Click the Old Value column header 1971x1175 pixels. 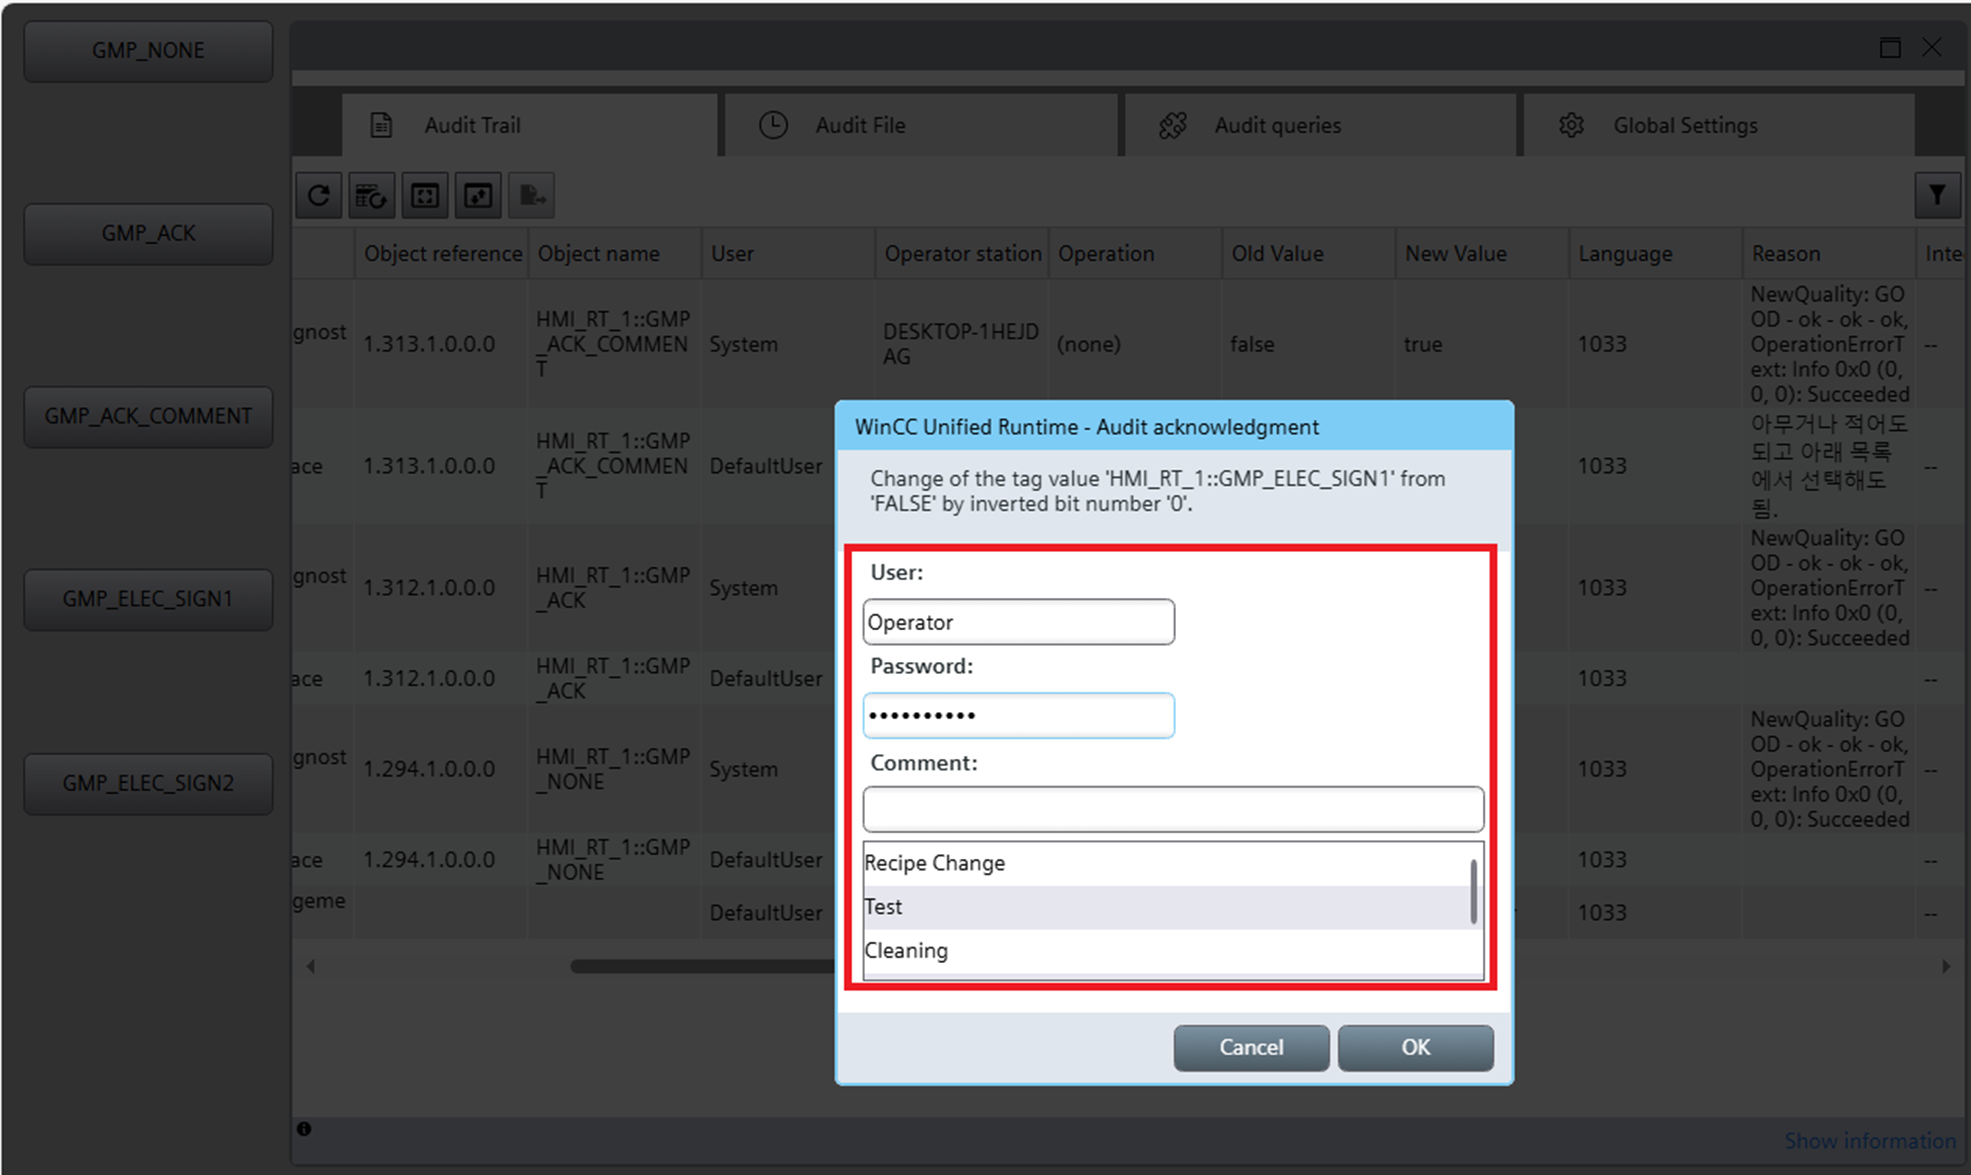coord(1308,254)
